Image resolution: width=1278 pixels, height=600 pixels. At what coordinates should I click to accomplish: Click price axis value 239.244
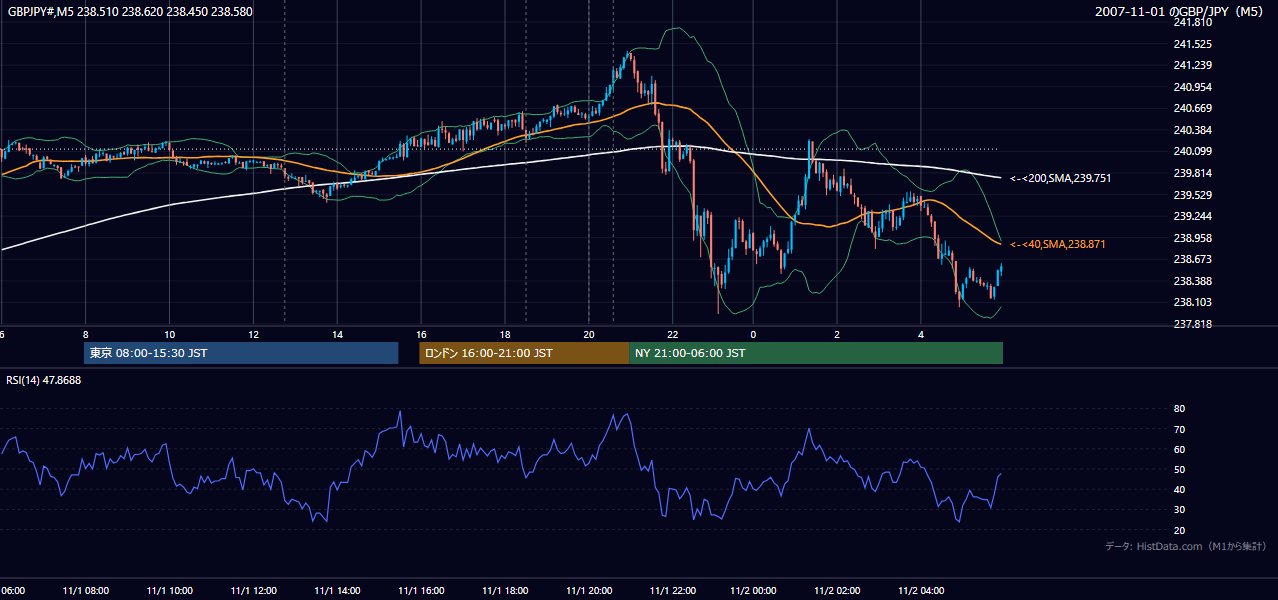1192,216
